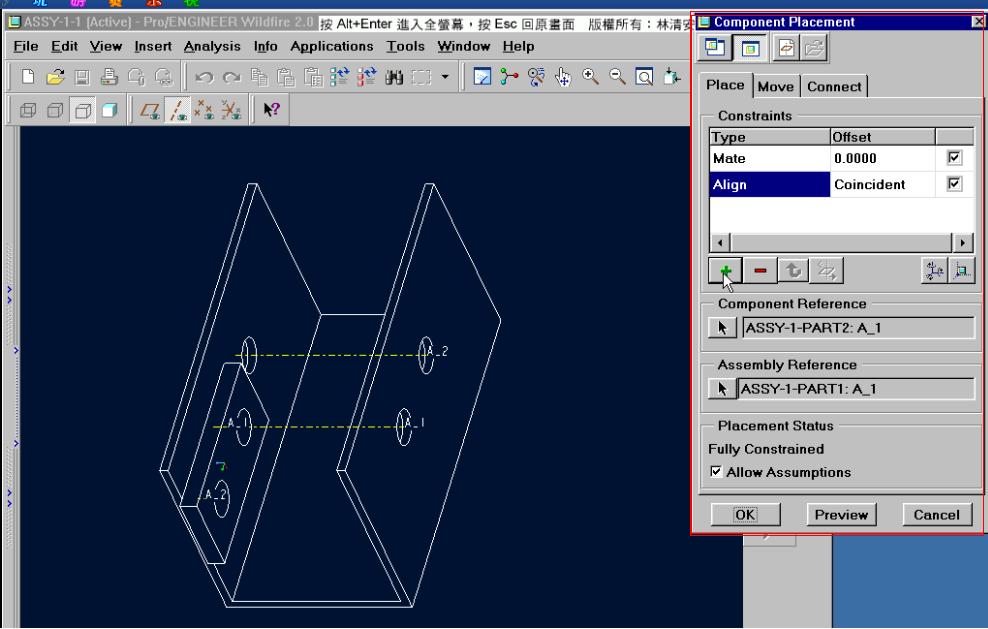This screenshot has width=988, height=629.
Task: Click the pan hand icon
Action: click(563, 77)
